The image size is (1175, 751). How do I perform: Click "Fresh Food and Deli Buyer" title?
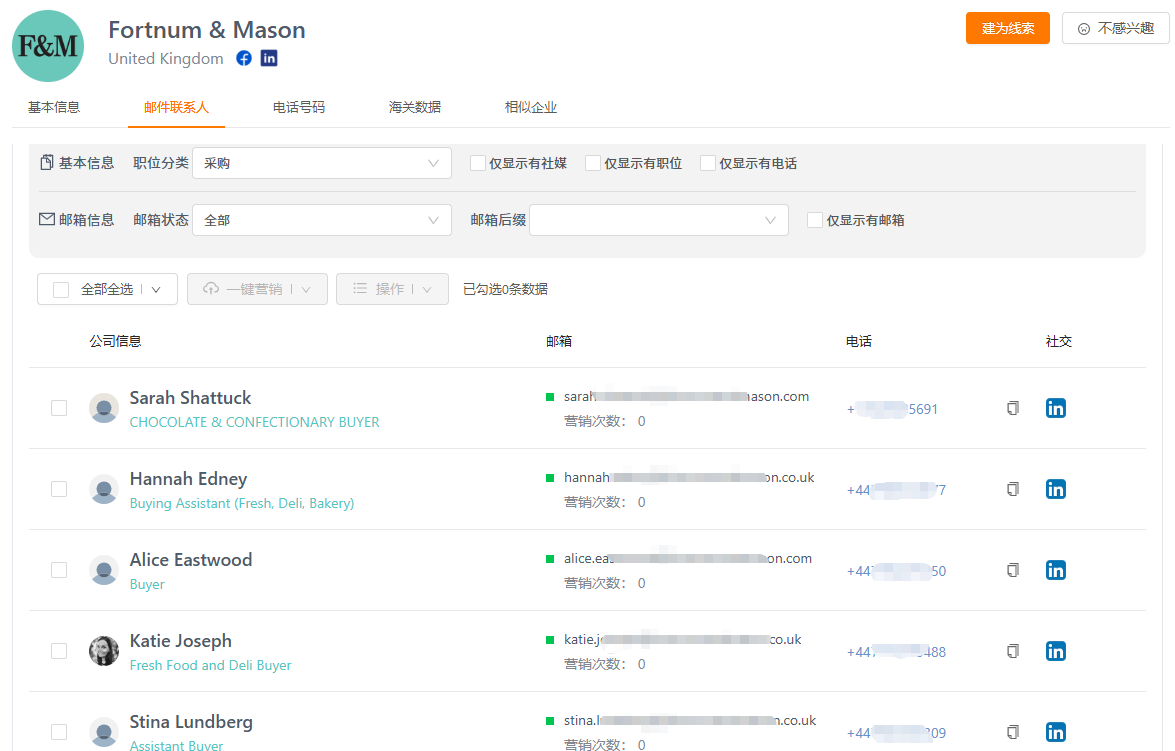click(x=211, y=665)
